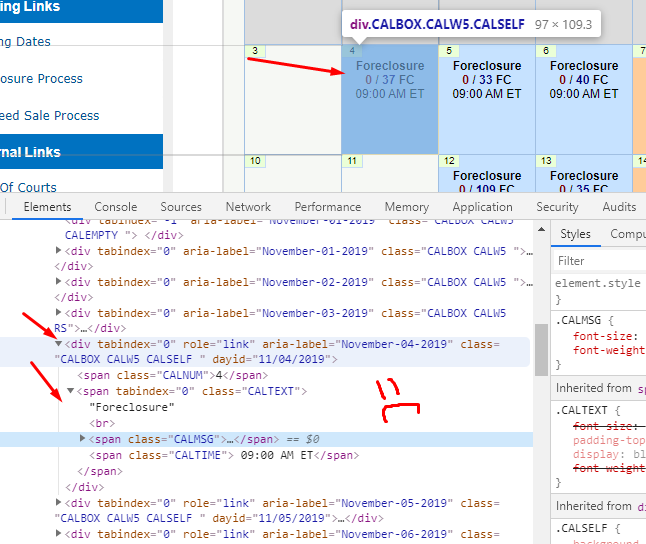This screenshot has height=544, width=646.
Task: Open the Sources tab
Action: click(181, 207)
